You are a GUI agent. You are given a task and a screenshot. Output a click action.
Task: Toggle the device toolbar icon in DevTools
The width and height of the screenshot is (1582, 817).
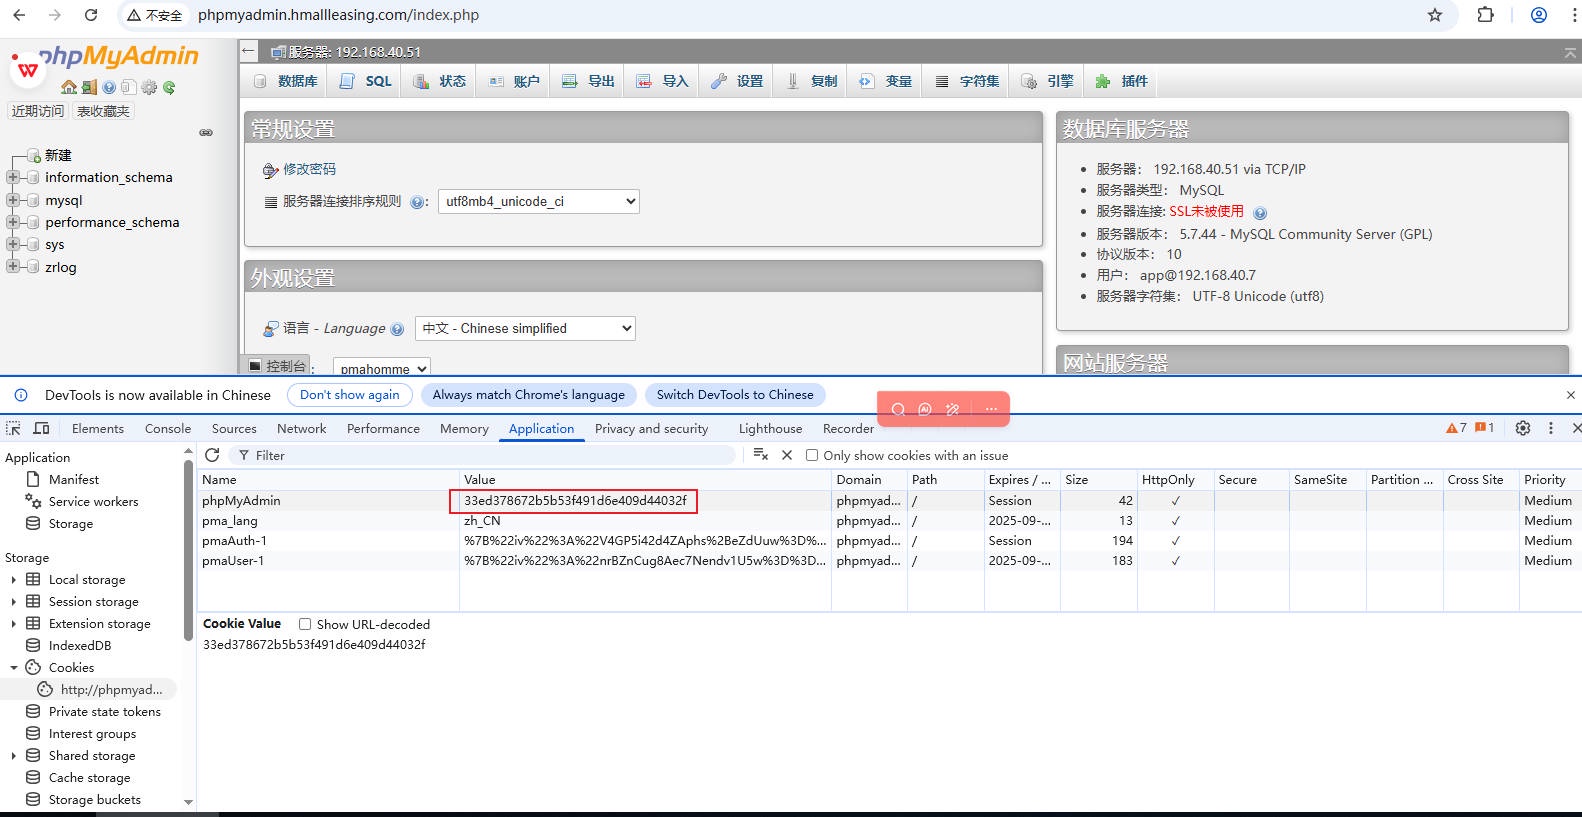pos(42,428)
